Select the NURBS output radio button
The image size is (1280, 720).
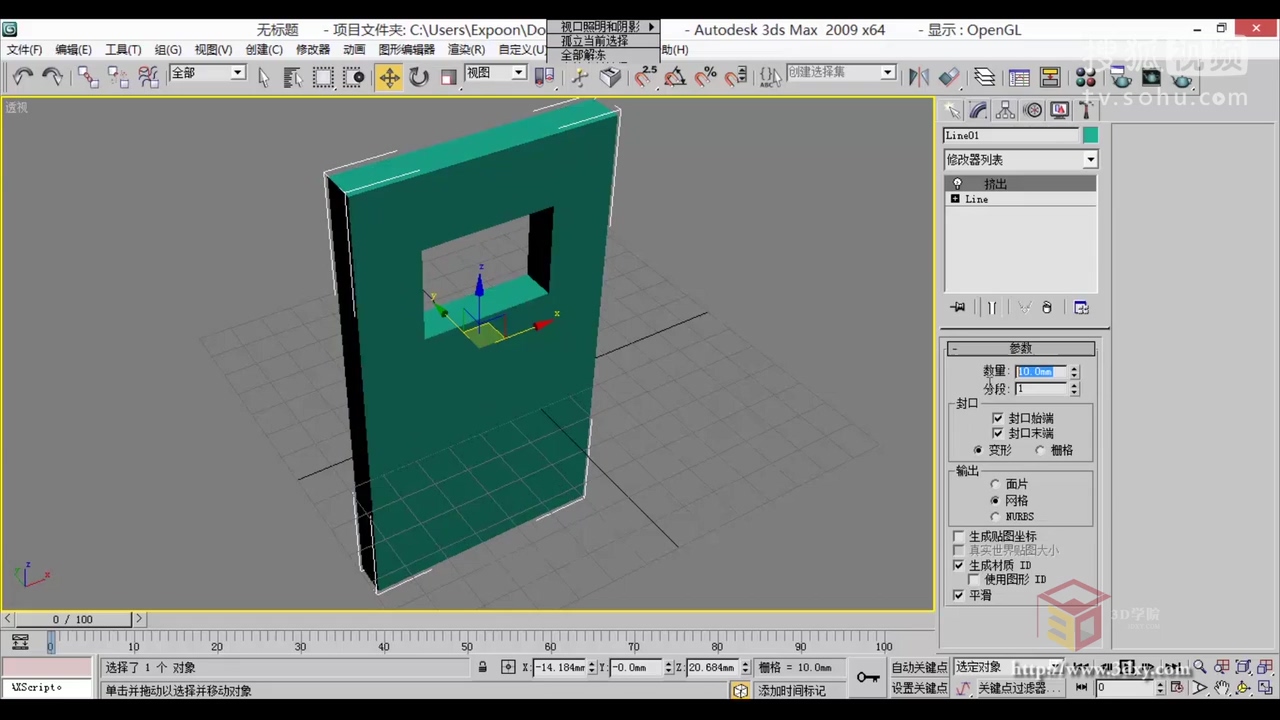995,516
